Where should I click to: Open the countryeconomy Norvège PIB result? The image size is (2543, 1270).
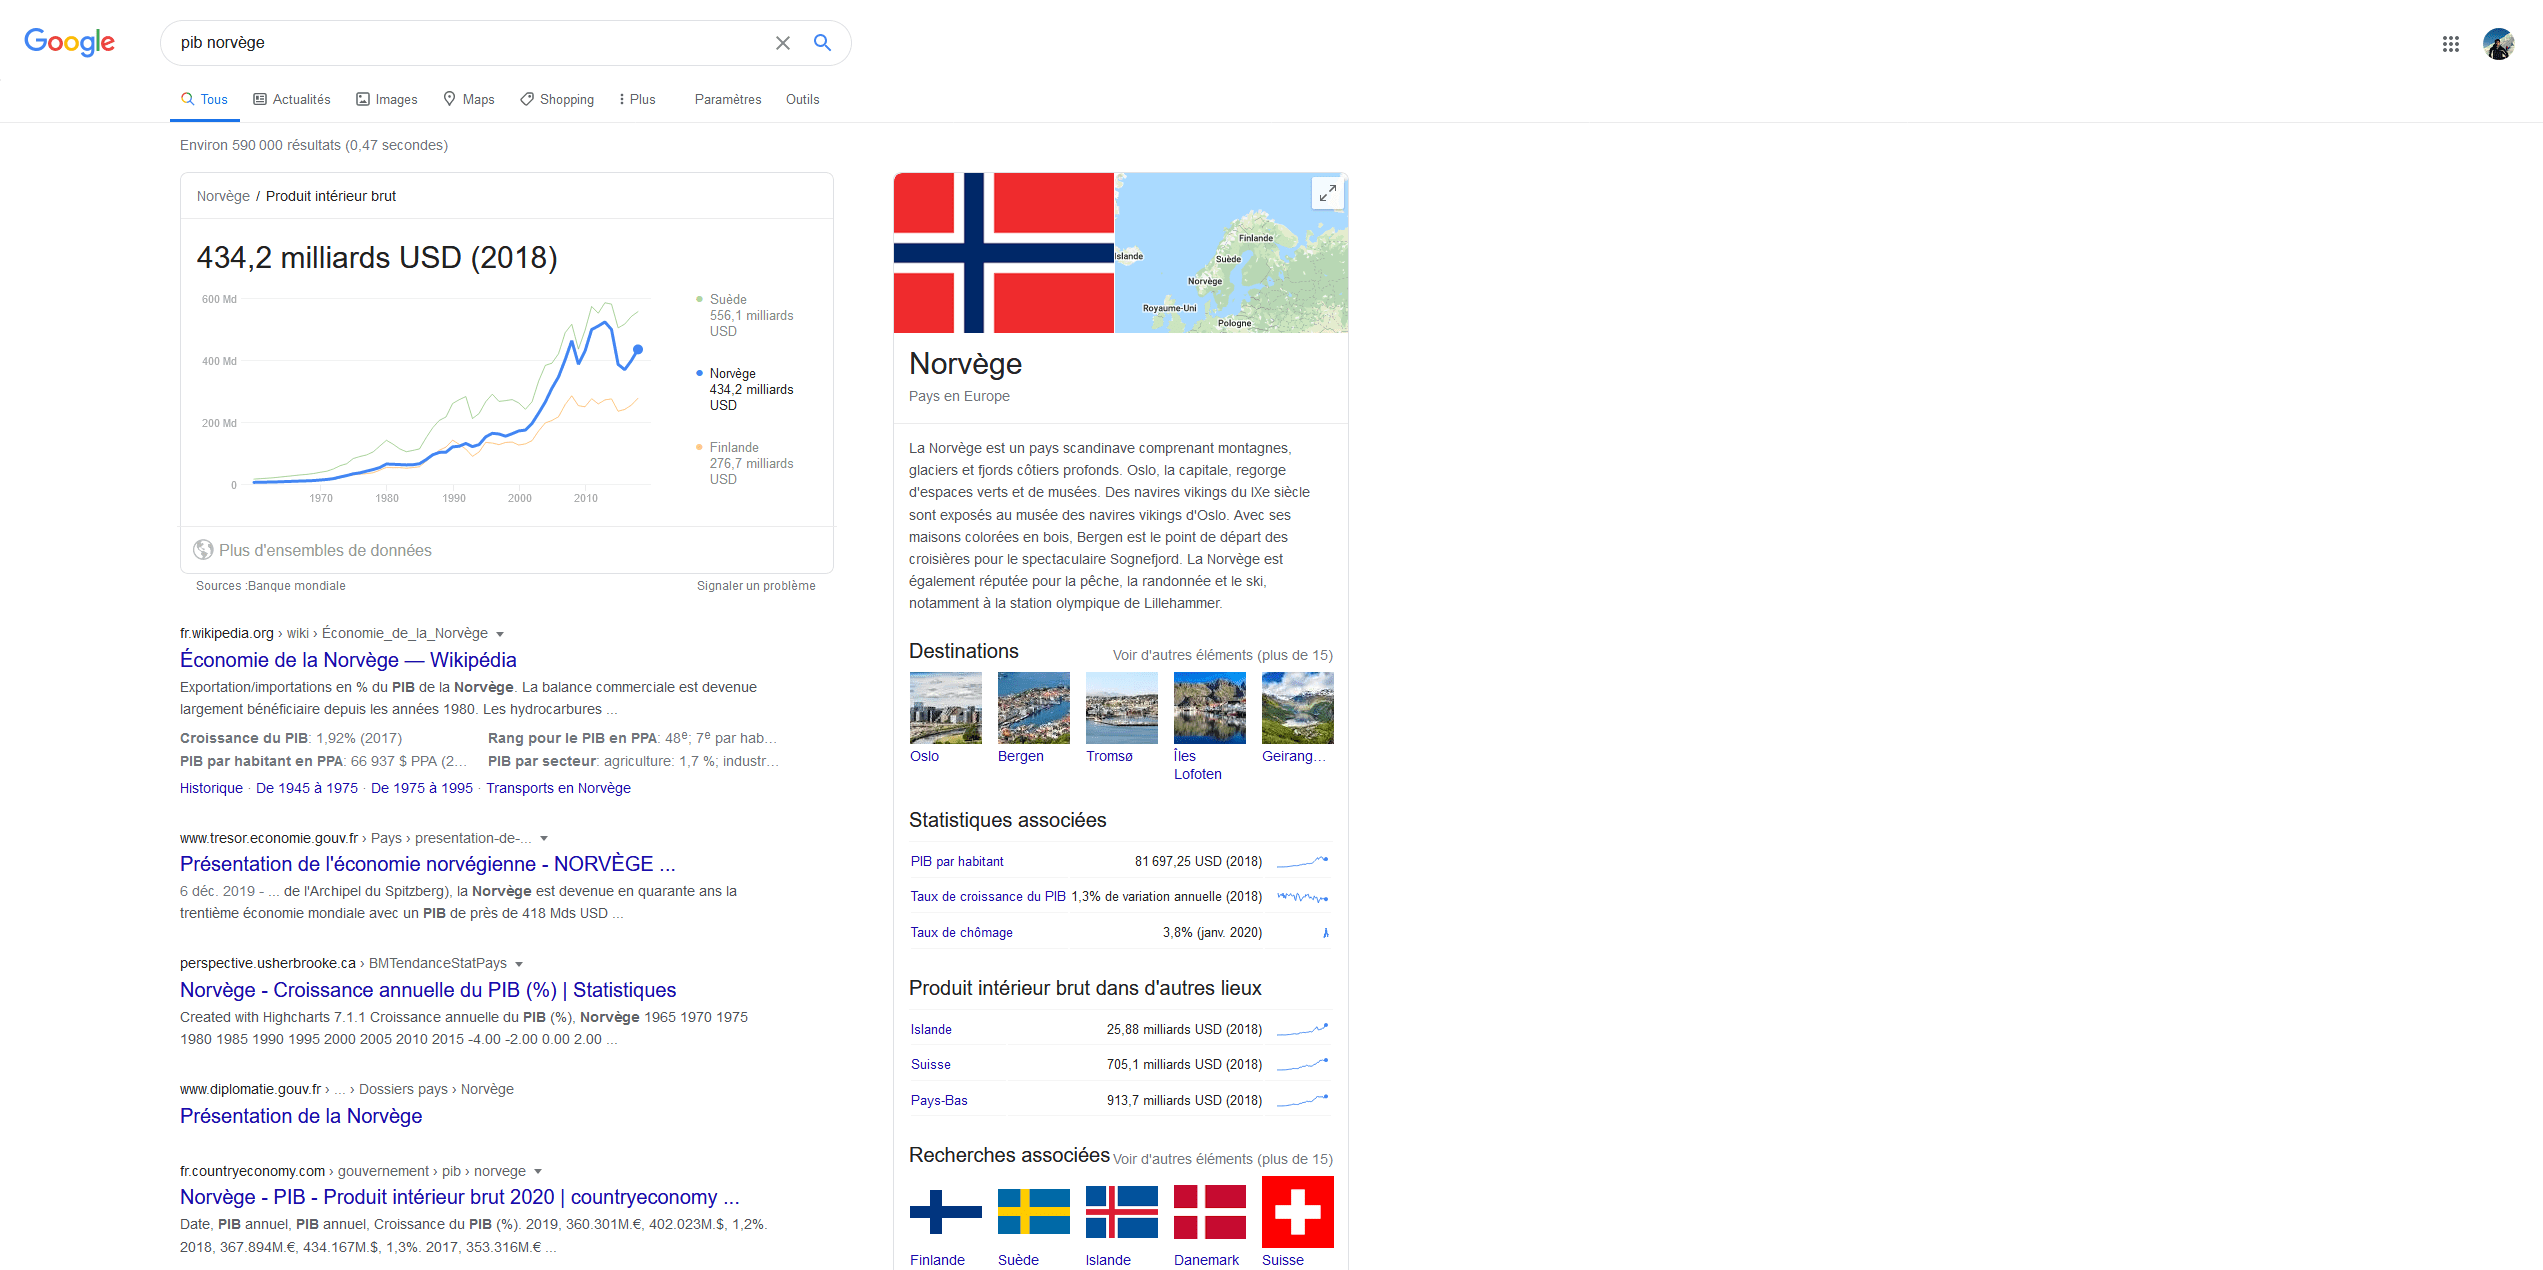(x=460, y=1197)
